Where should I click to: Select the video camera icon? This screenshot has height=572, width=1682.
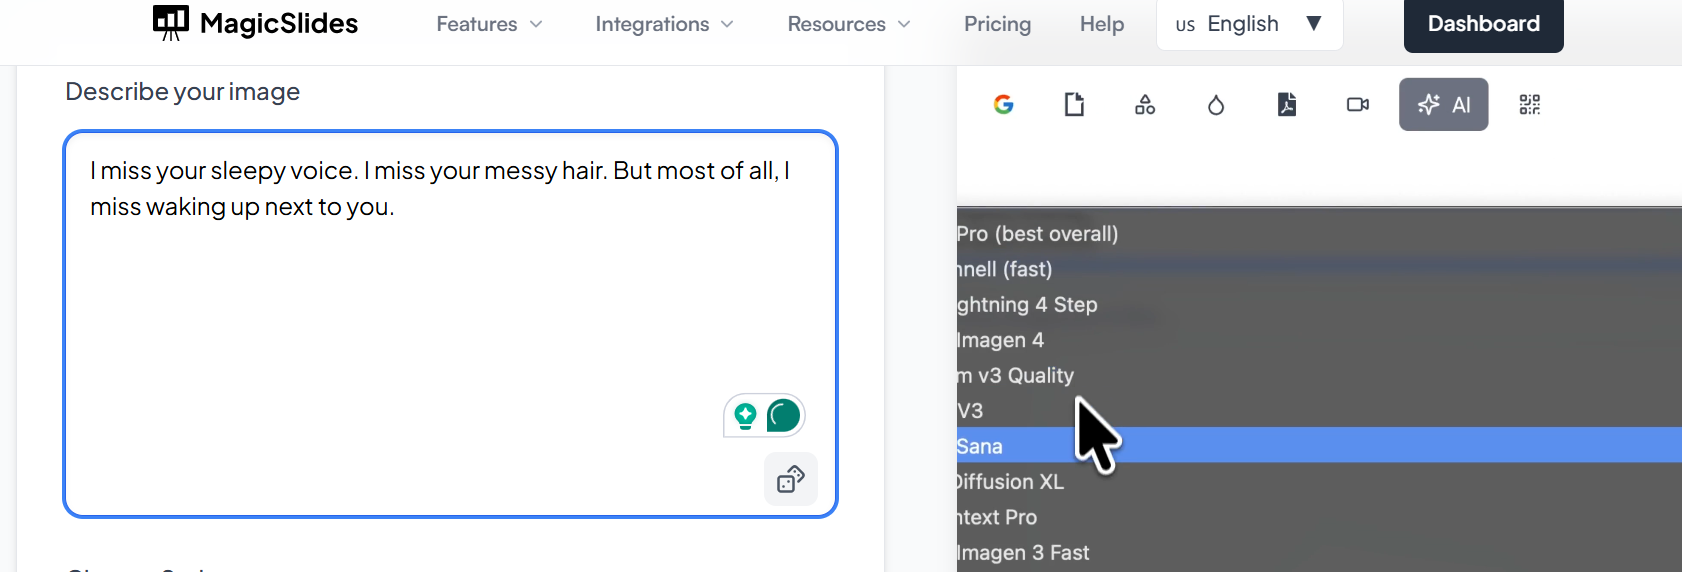(x=1358, y=104)
